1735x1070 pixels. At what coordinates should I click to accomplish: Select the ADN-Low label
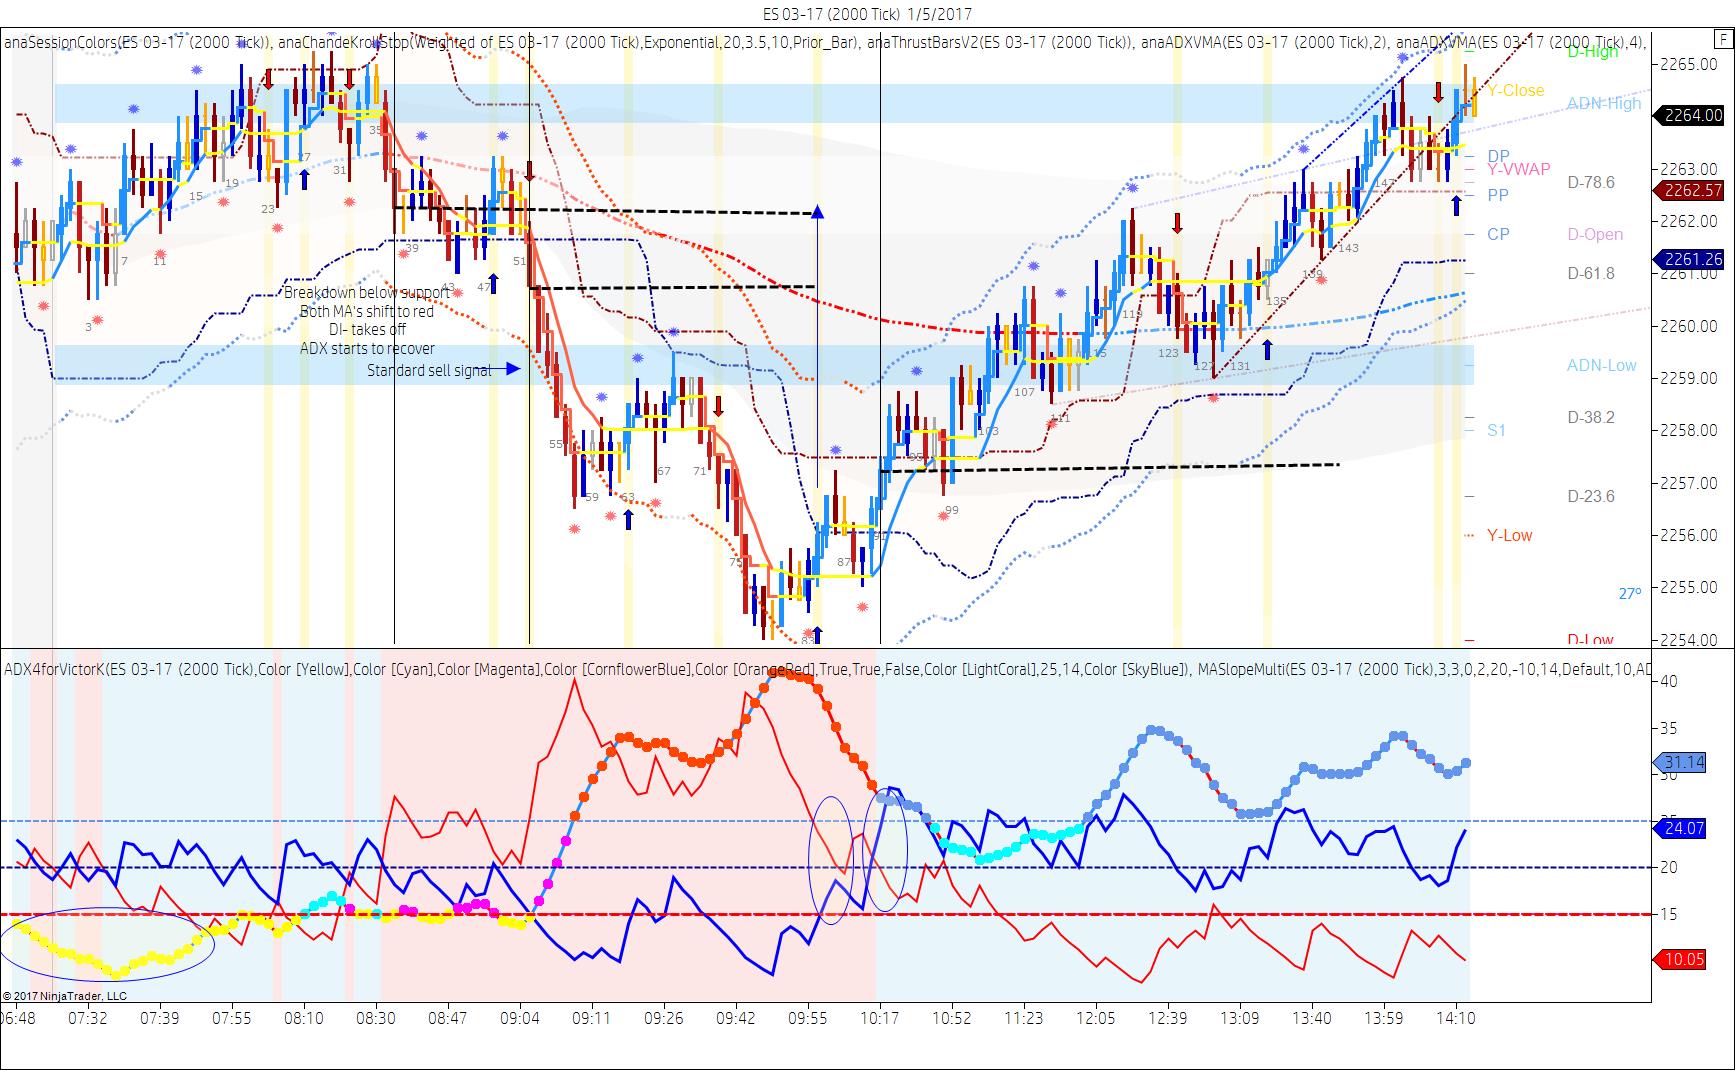point(1602,365)
